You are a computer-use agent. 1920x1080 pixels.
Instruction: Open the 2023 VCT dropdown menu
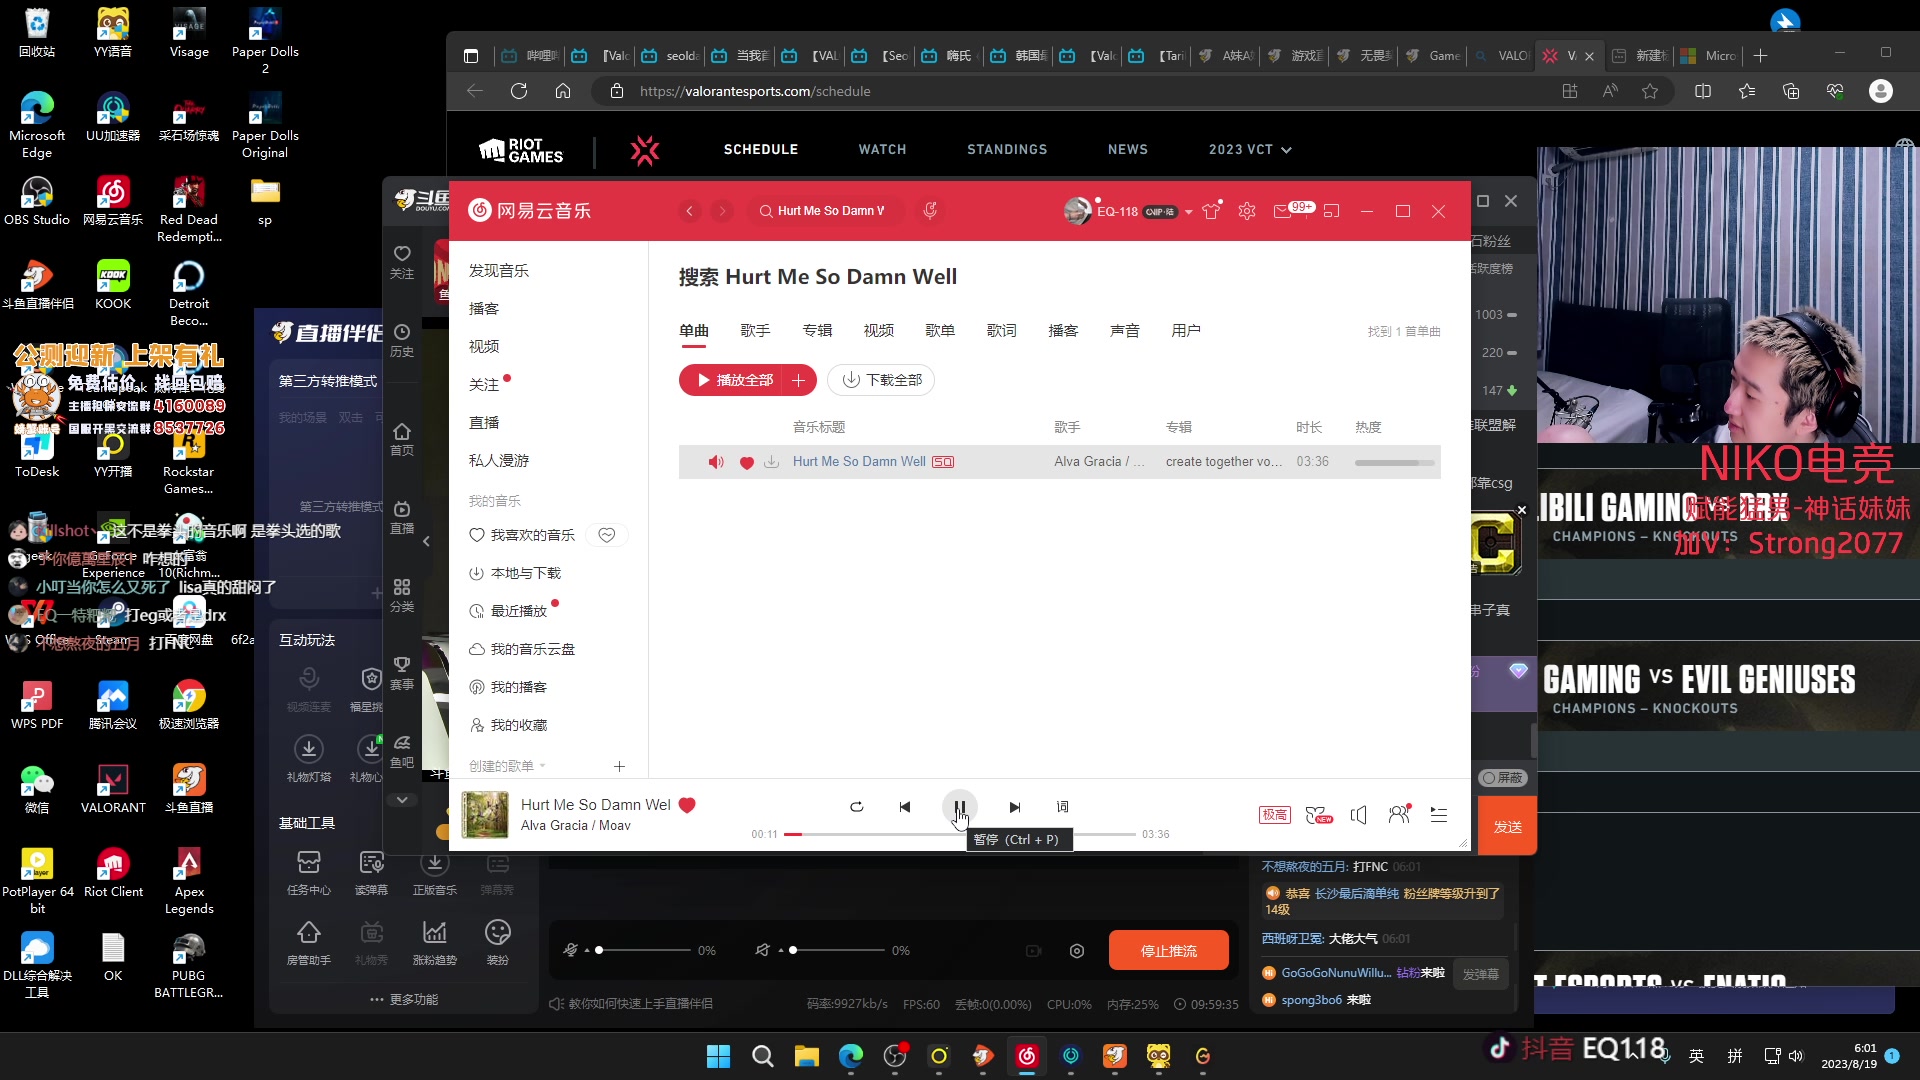(1250, 149)
